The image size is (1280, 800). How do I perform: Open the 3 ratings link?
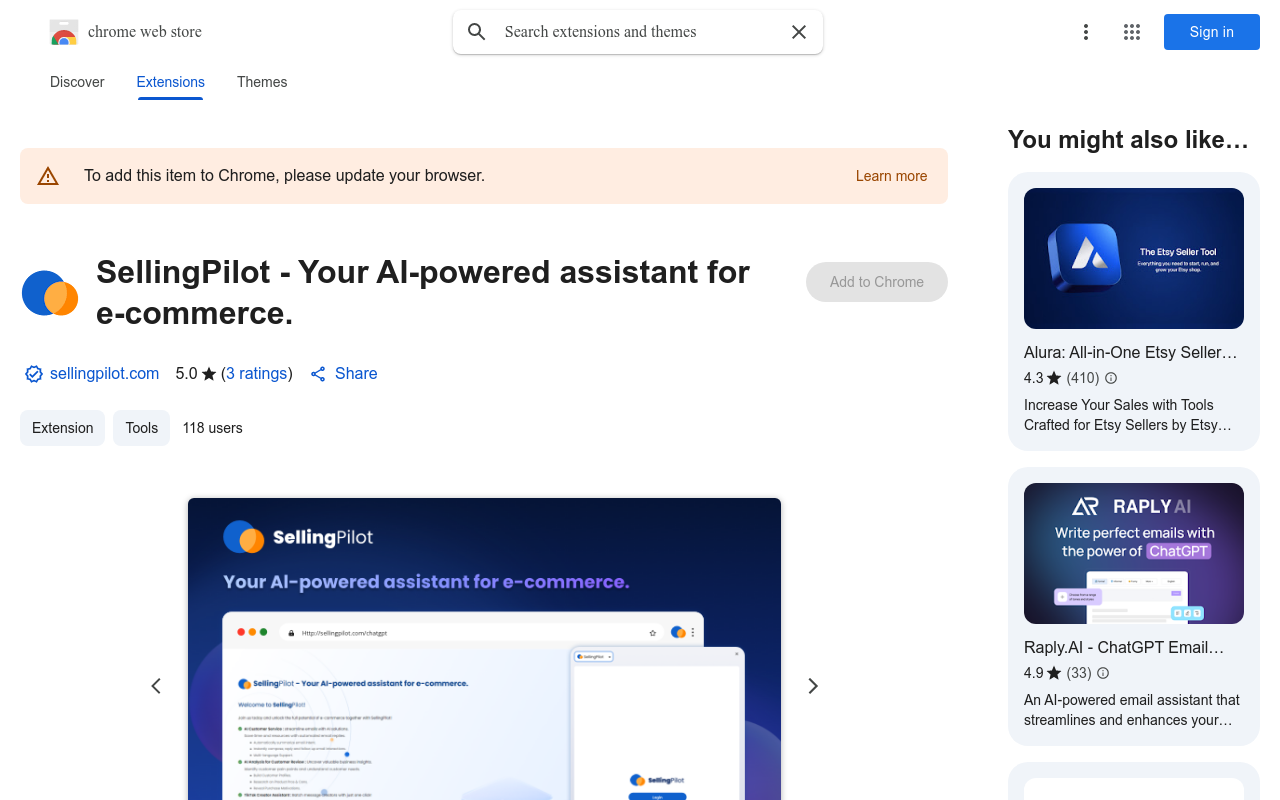tap(257, 374)
